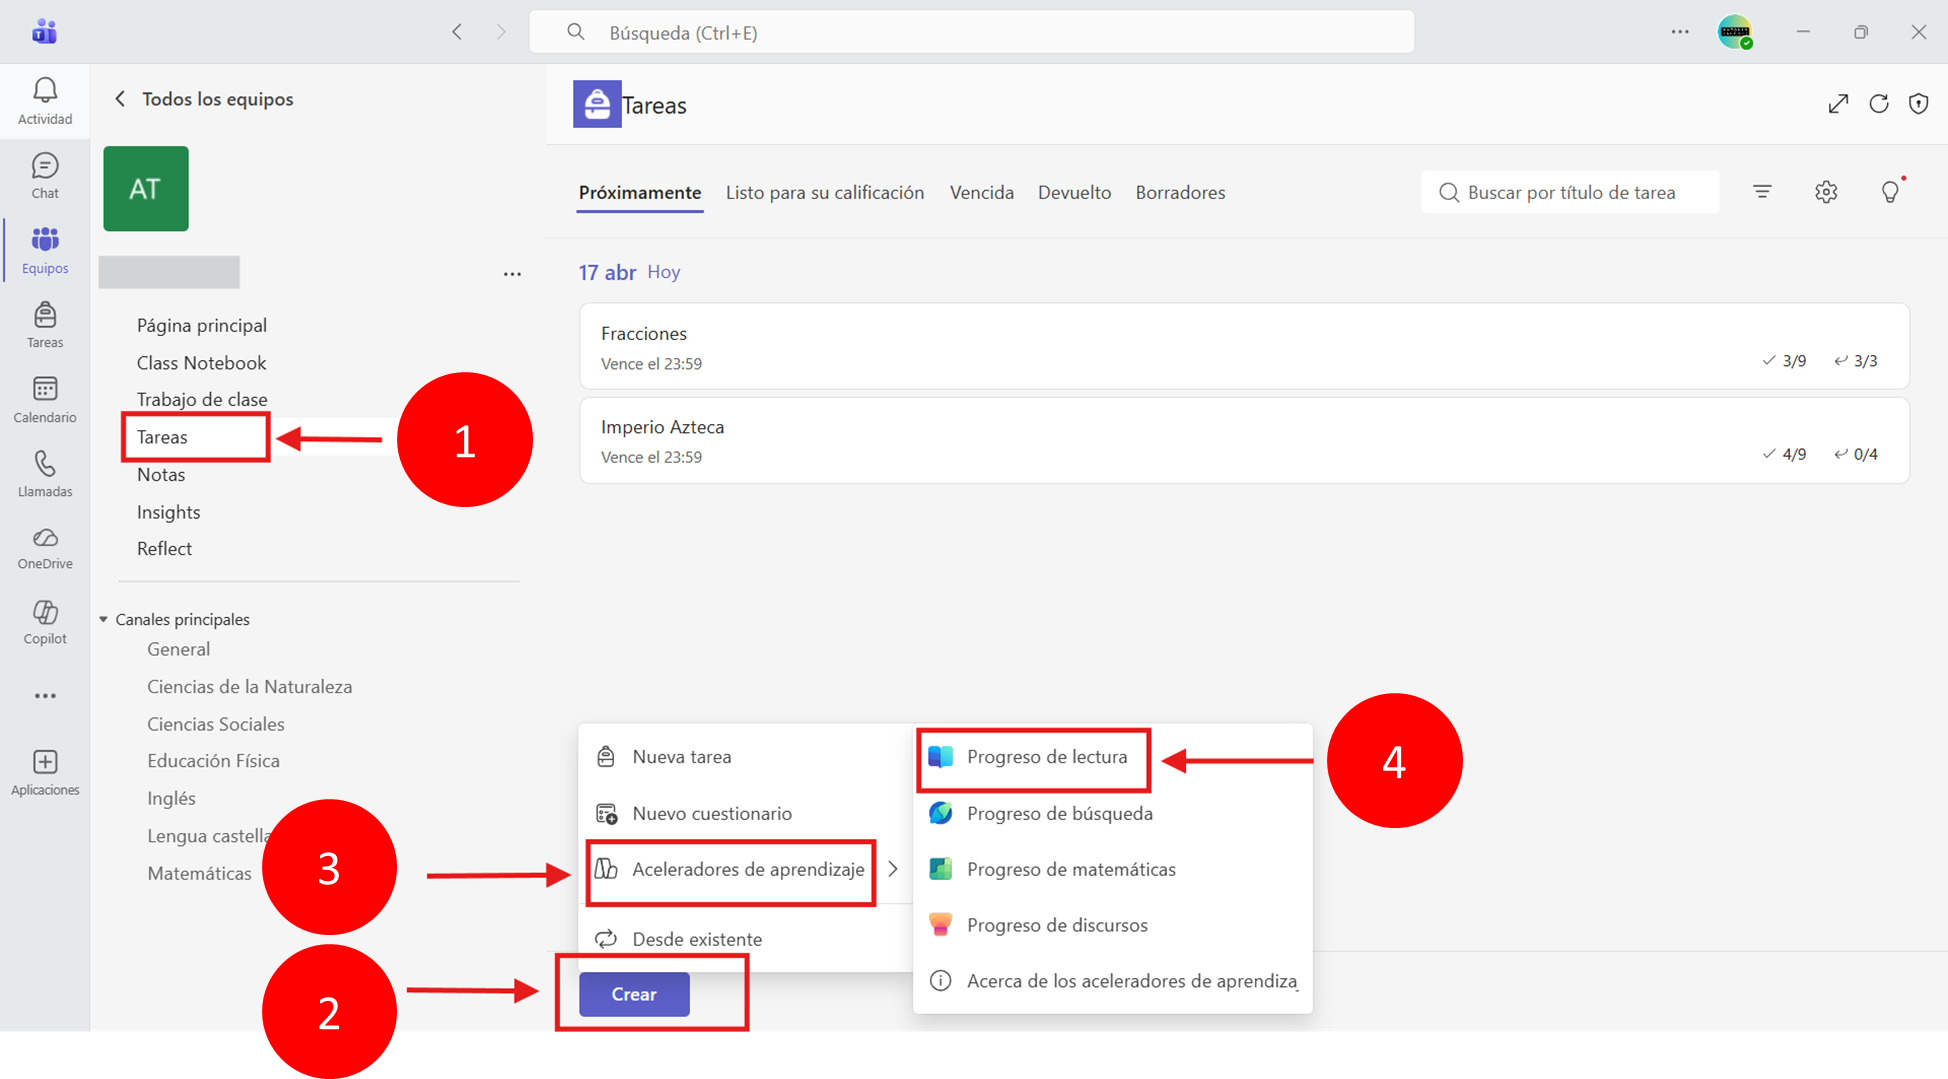
Task: Select Progreso de búsqueda
Action: [1113, 813]
